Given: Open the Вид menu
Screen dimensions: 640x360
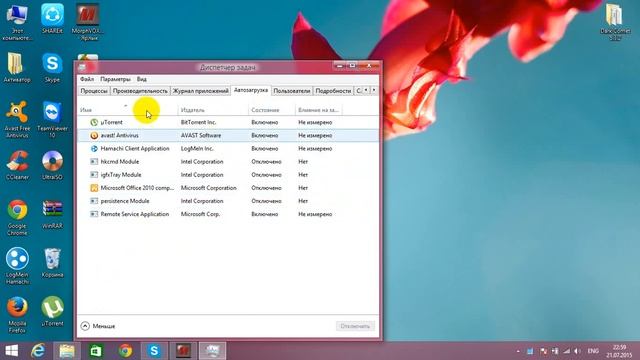Looking at the screenshot, I should click(142, 79).
